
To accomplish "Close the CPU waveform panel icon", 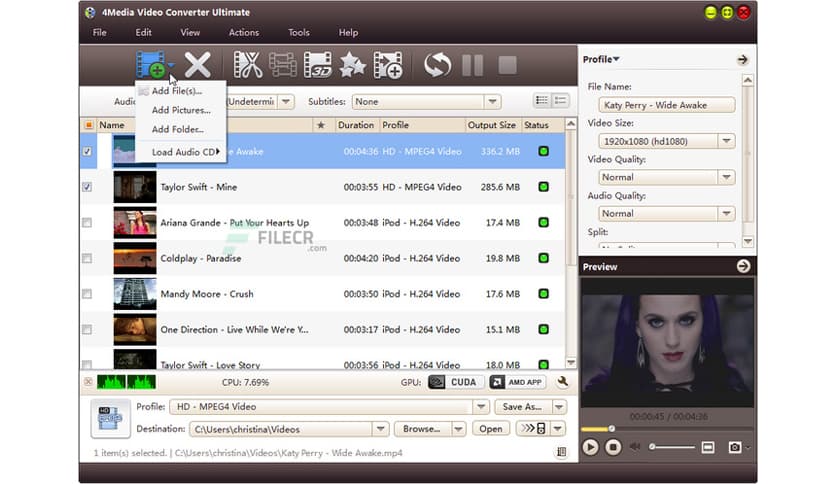I will [88, 382].
